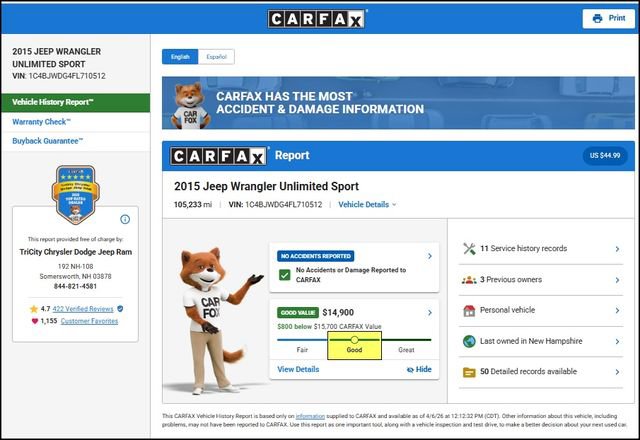The image size is (640, 440).
Task: Select the English language option
Action: tap(180, 57)
